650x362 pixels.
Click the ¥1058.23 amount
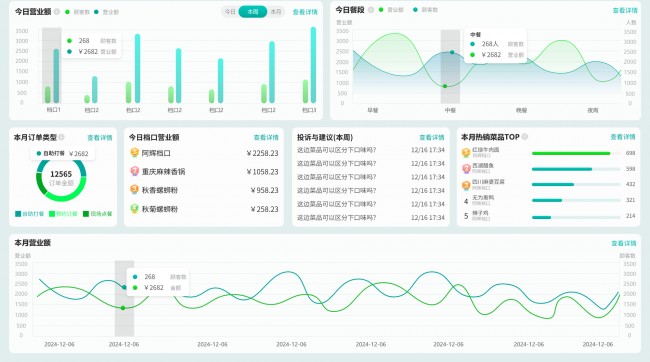[x=262, y=172]
